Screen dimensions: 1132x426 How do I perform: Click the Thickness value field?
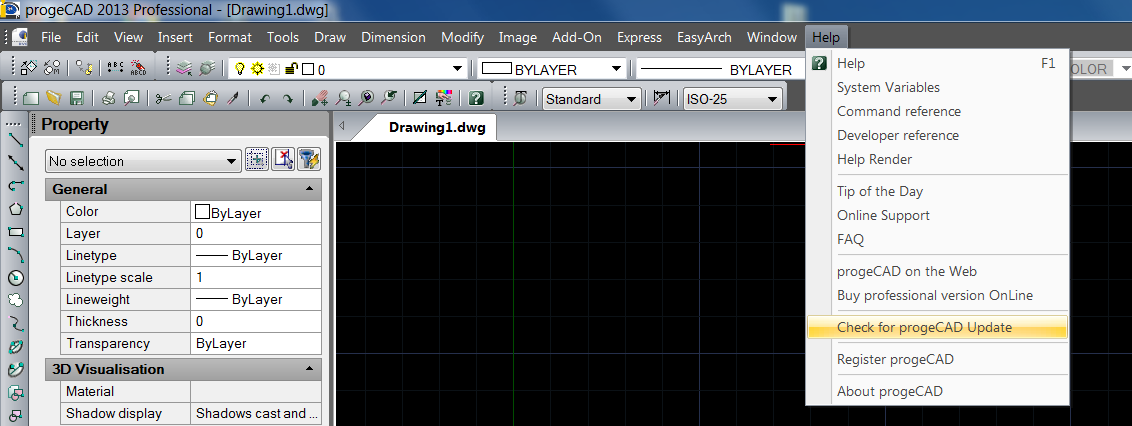pos(256,321)
